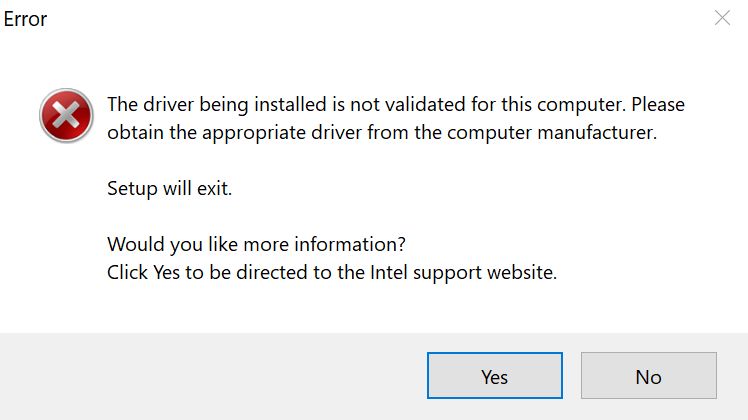Click the 'obtain the appropriate driver' line

pyautogui.click(x=382, y=133)
